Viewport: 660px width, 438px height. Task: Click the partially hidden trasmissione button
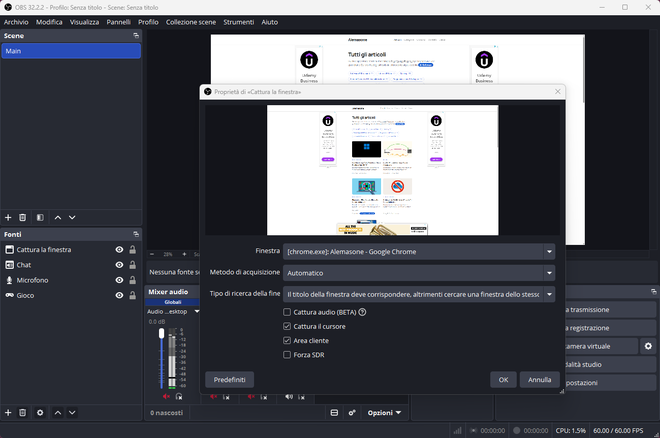click(610, 310)
